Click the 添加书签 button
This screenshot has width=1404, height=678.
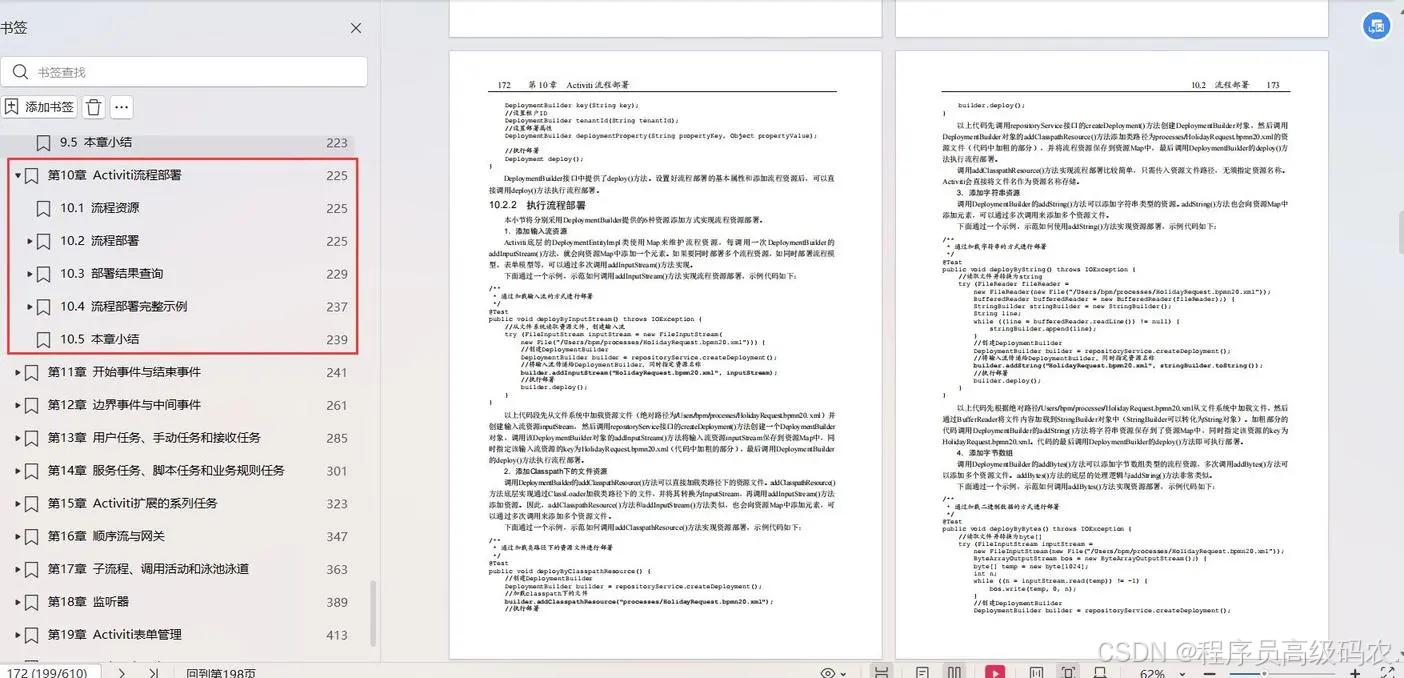(x=39, y=107)
